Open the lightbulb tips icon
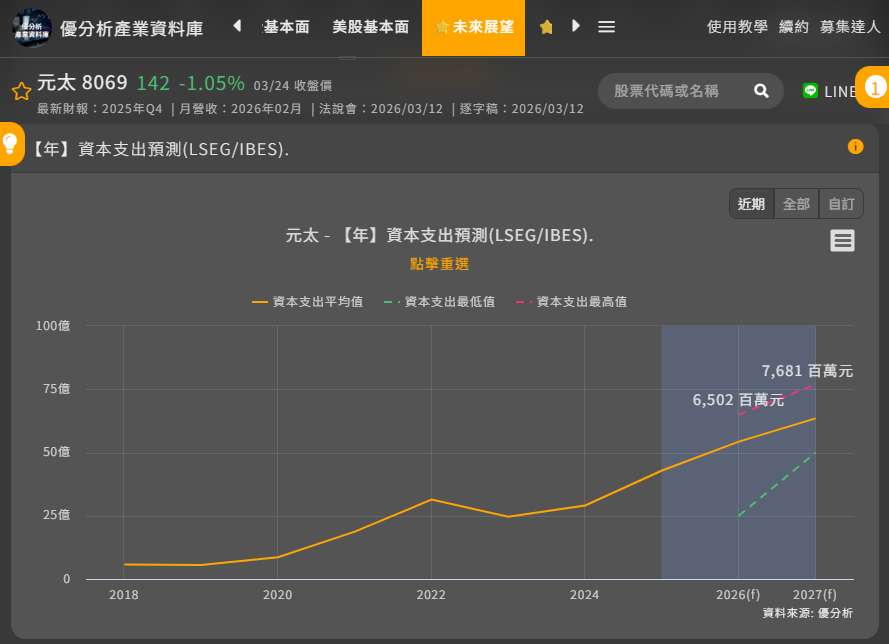Image resolution: width=889 pixels, height=644 pixels. (10, 142)
